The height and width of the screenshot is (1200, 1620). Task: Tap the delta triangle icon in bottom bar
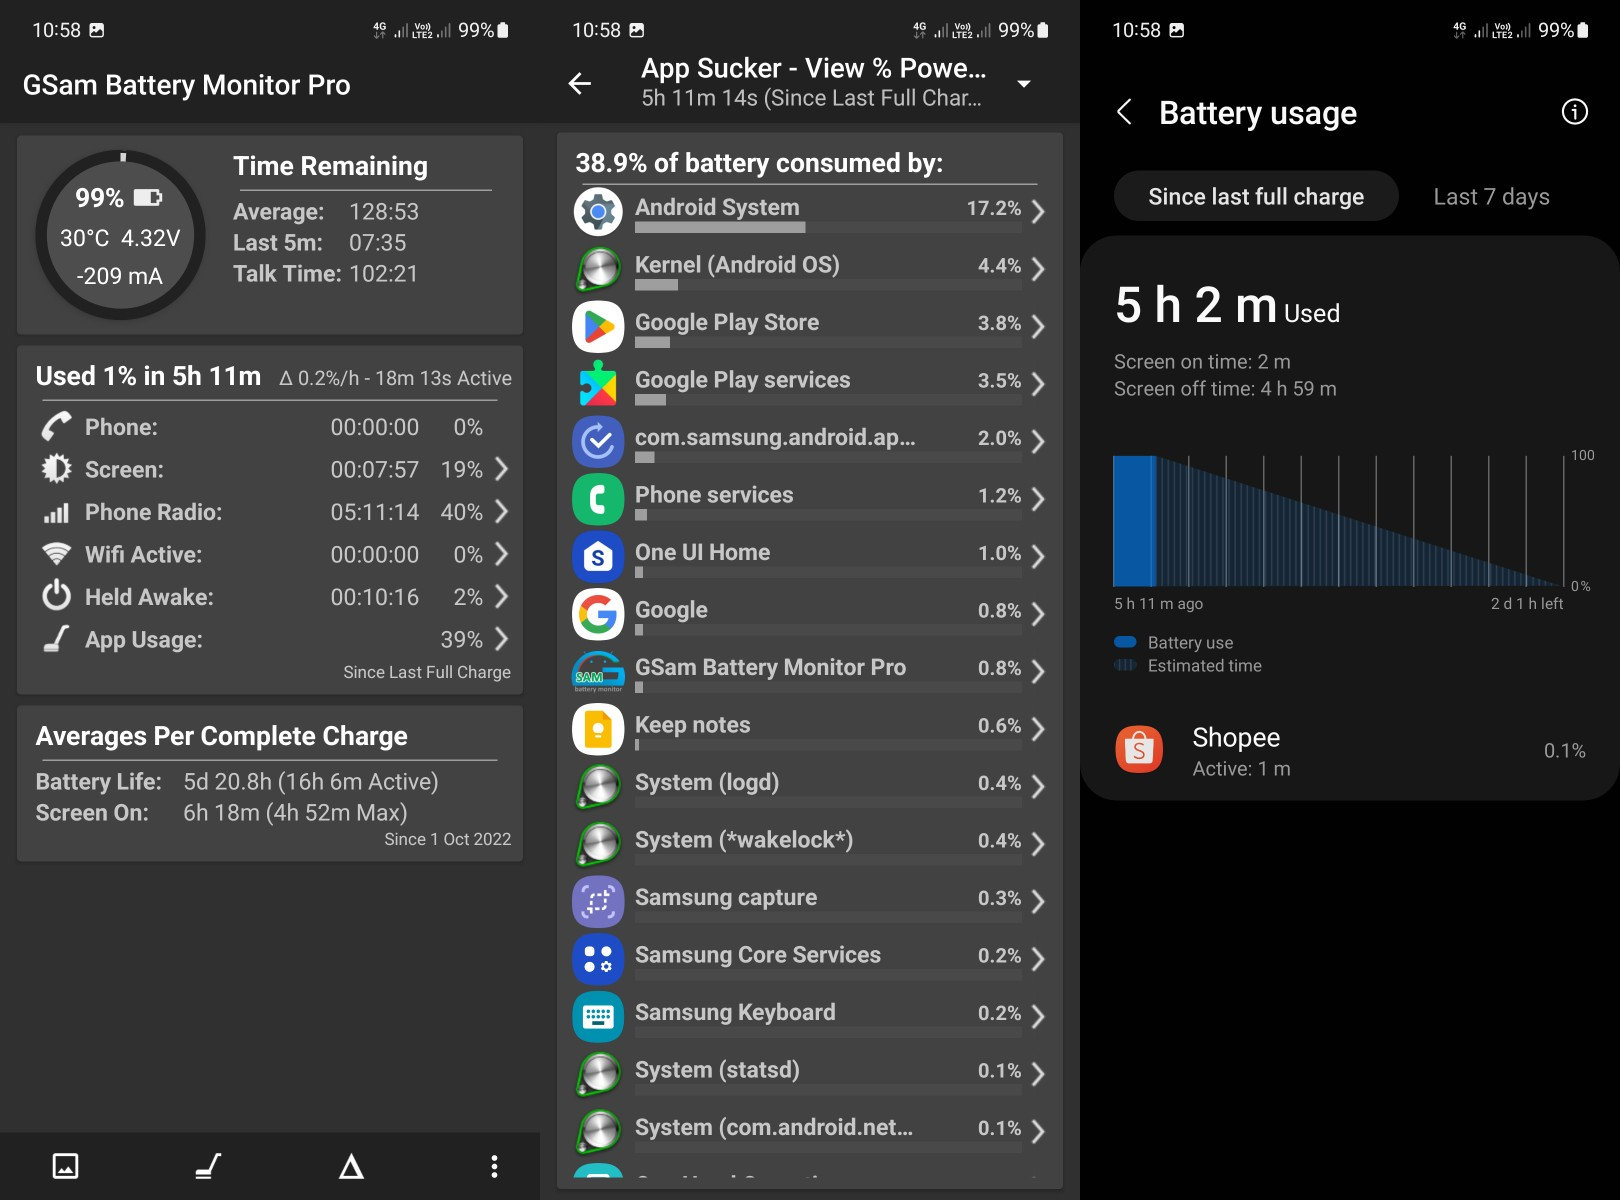tap(351, 1166)
